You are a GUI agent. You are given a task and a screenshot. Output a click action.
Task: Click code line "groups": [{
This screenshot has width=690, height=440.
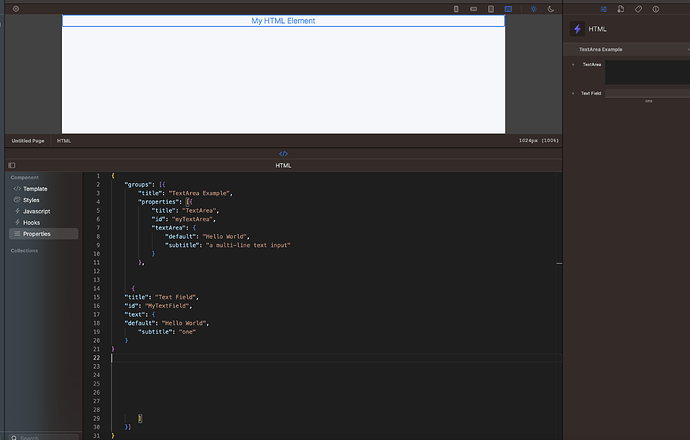145,184
